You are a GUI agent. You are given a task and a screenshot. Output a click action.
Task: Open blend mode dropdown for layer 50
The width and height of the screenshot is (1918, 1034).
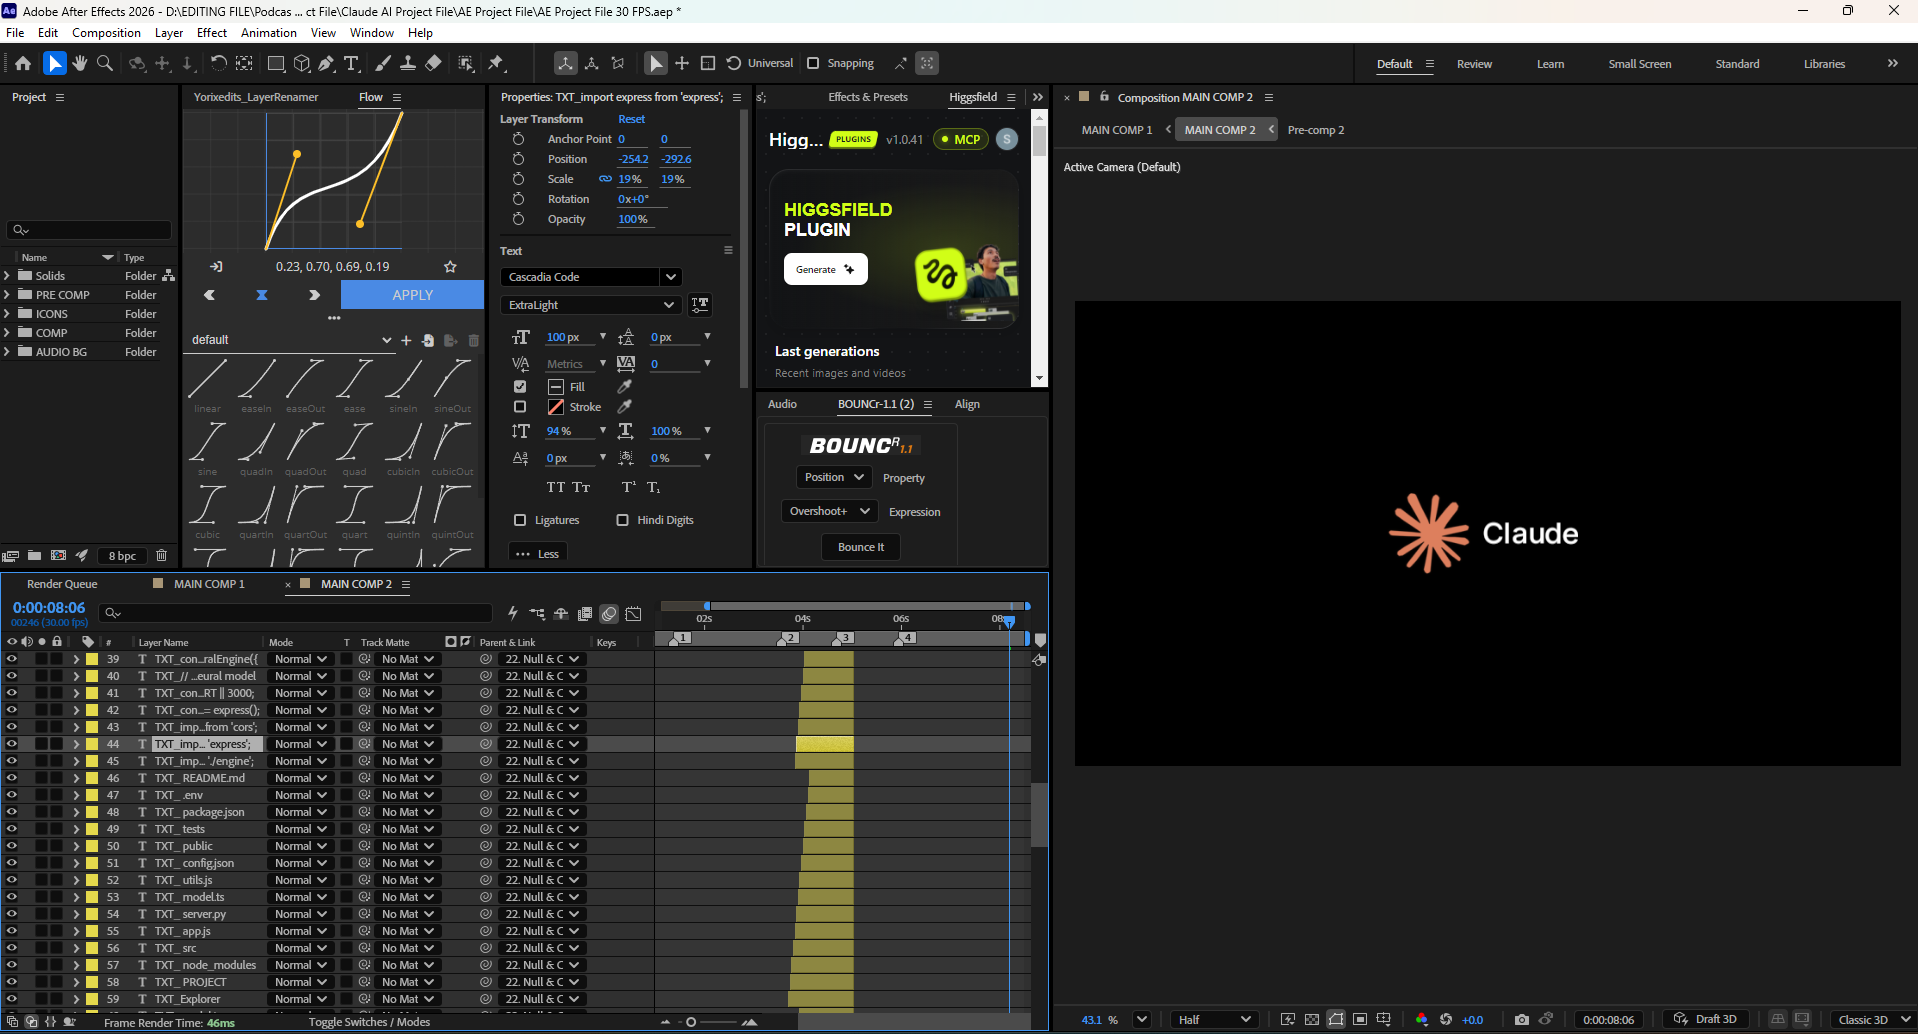(x=300, y=846)
